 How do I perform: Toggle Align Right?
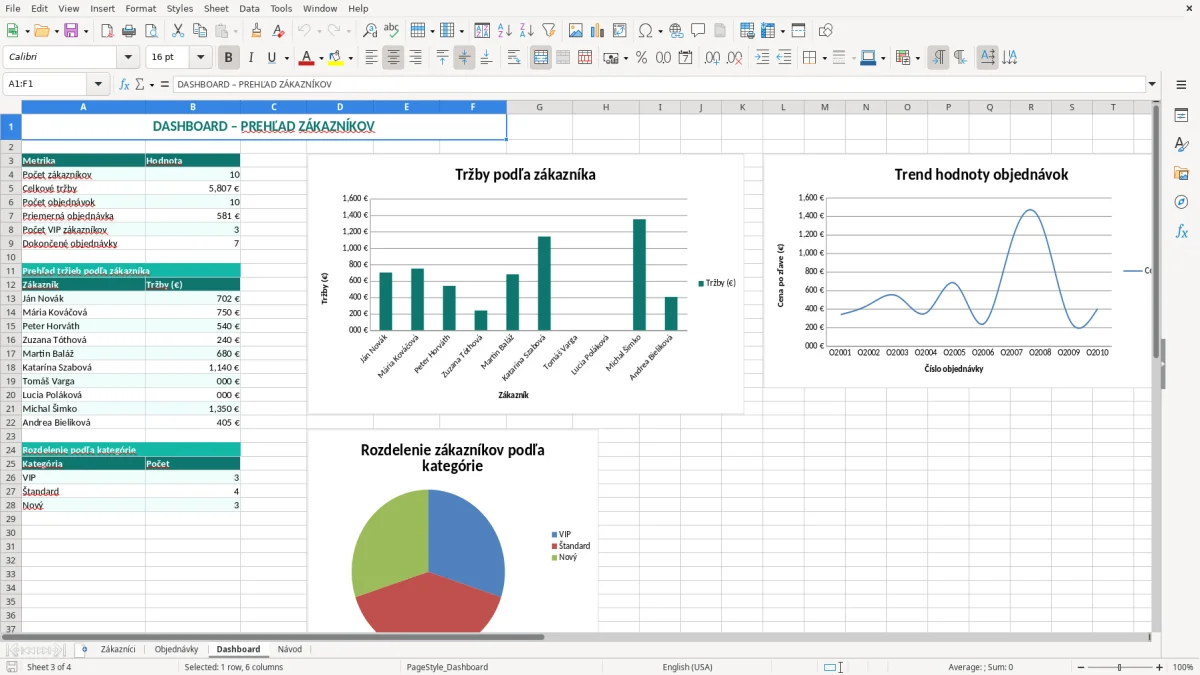[x=415, y=58]
